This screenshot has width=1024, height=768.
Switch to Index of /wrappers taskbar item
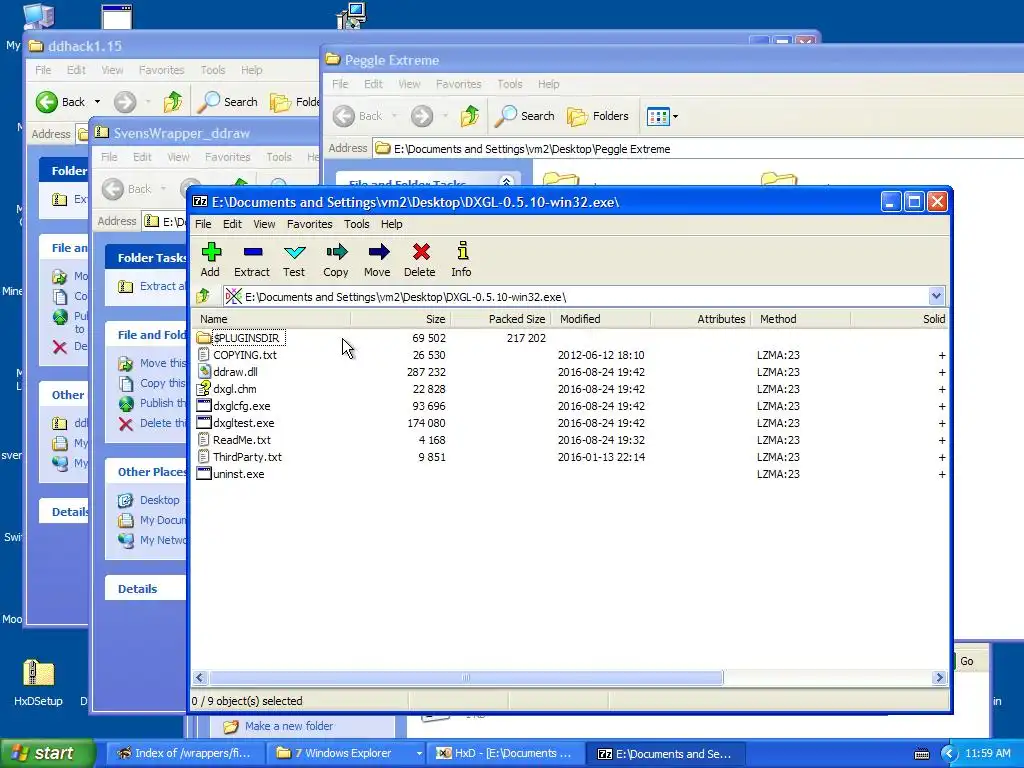pyautogui.click(x=186, y=753)
